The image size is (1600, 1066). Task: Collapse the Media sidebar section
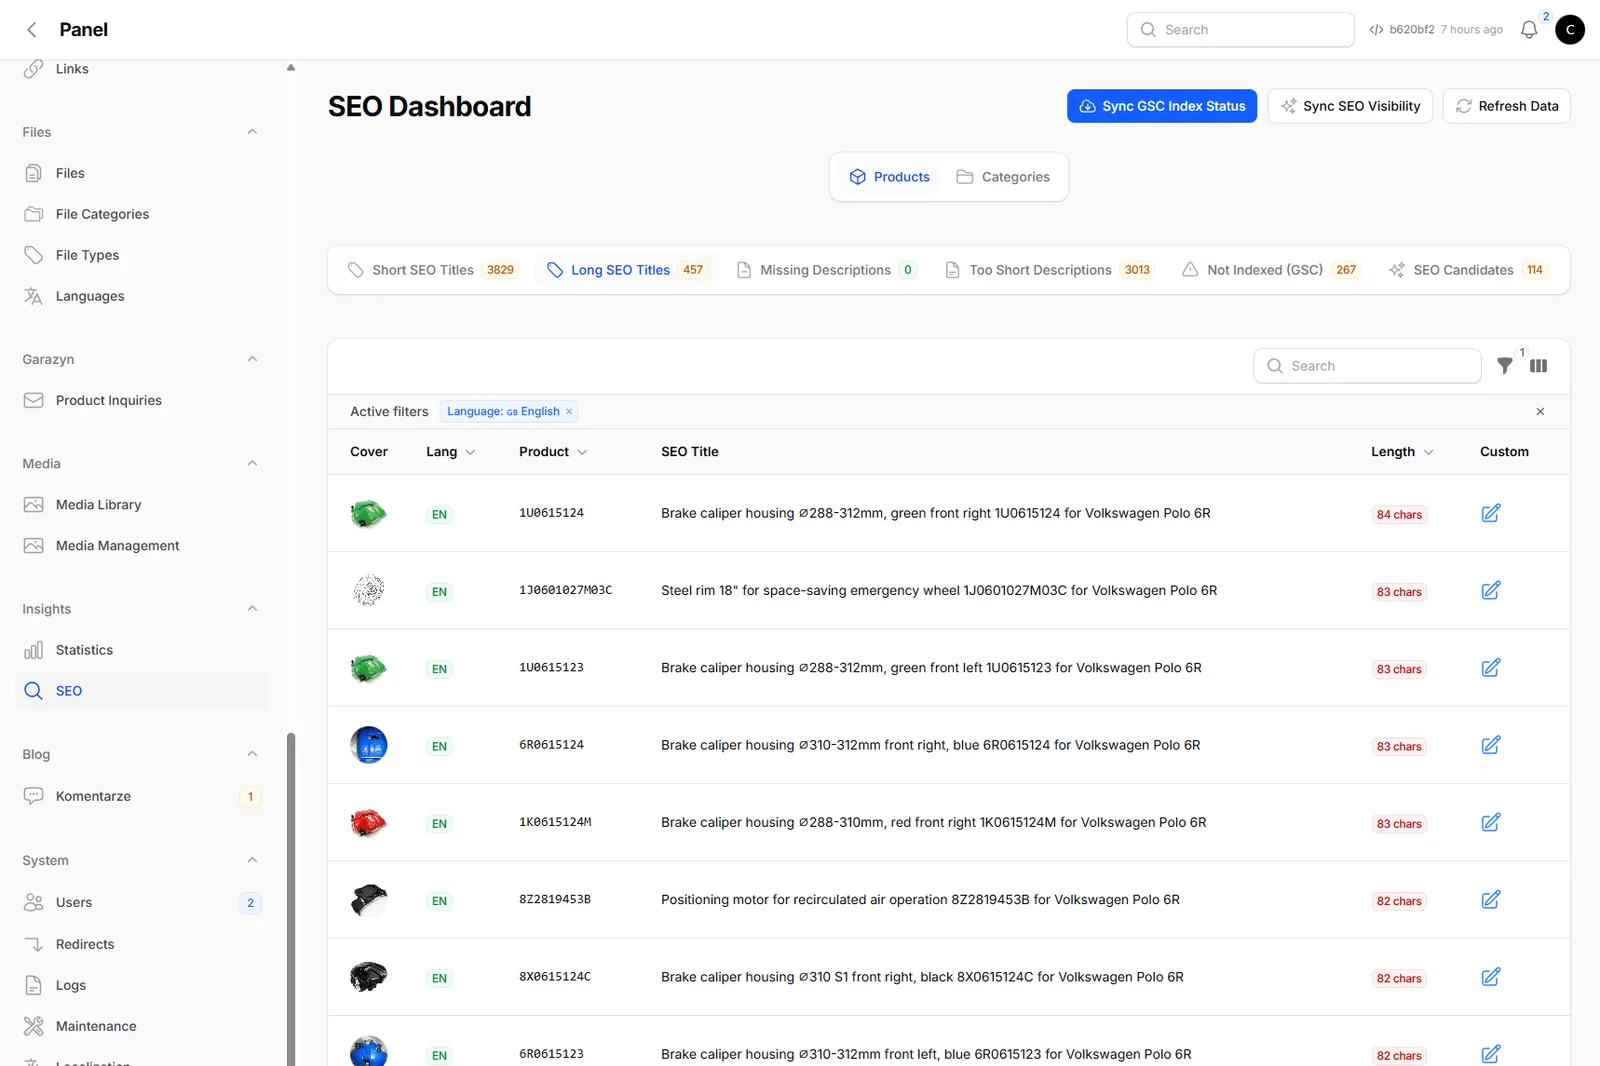pyautogui.click(x=252, y=463)
